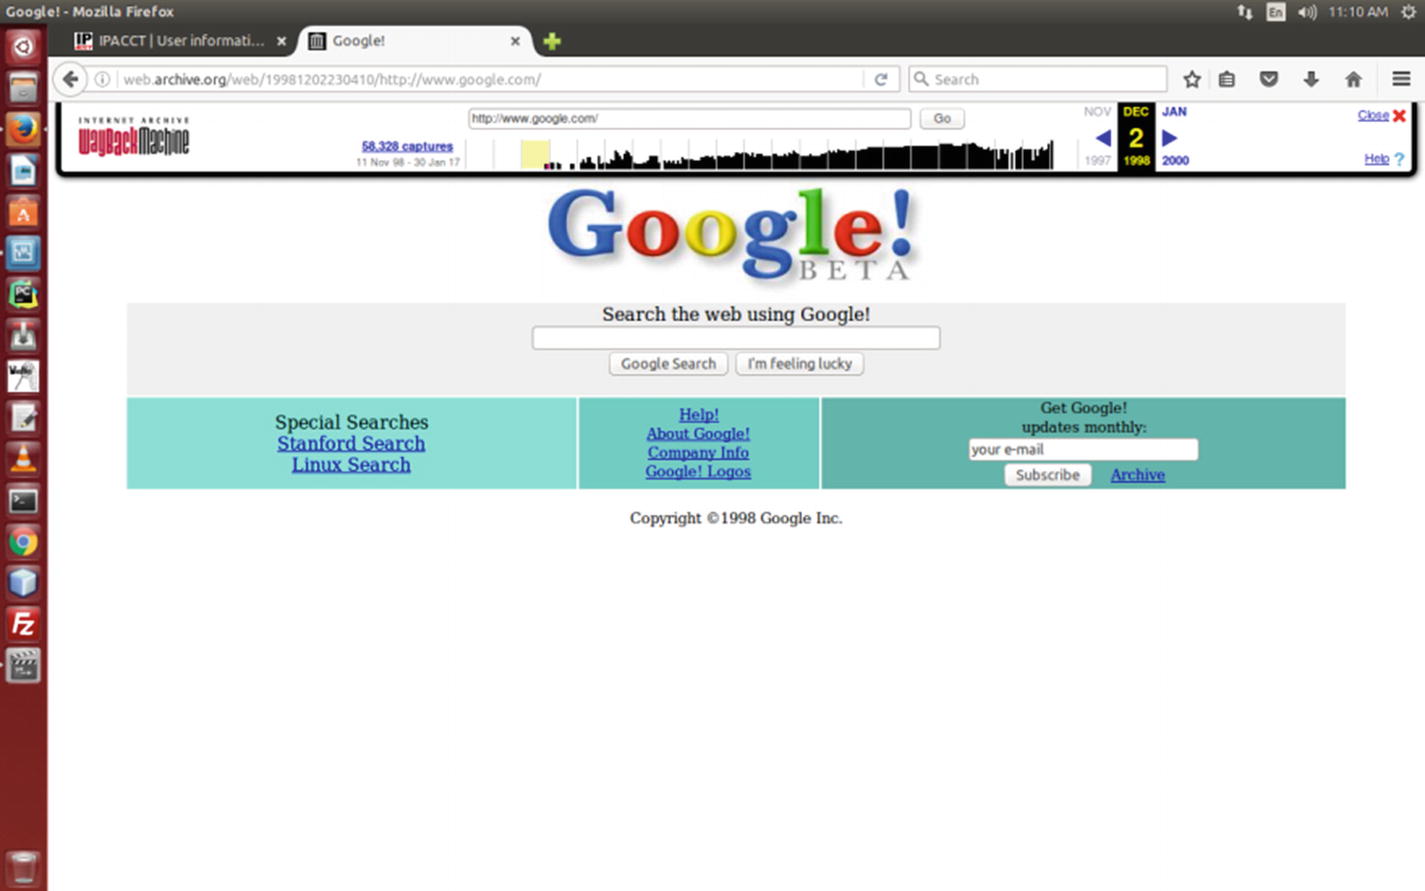The width and height of the screenshot is (1425, 891).
Task: Click the Google Search button
Action: click(668, 364)
